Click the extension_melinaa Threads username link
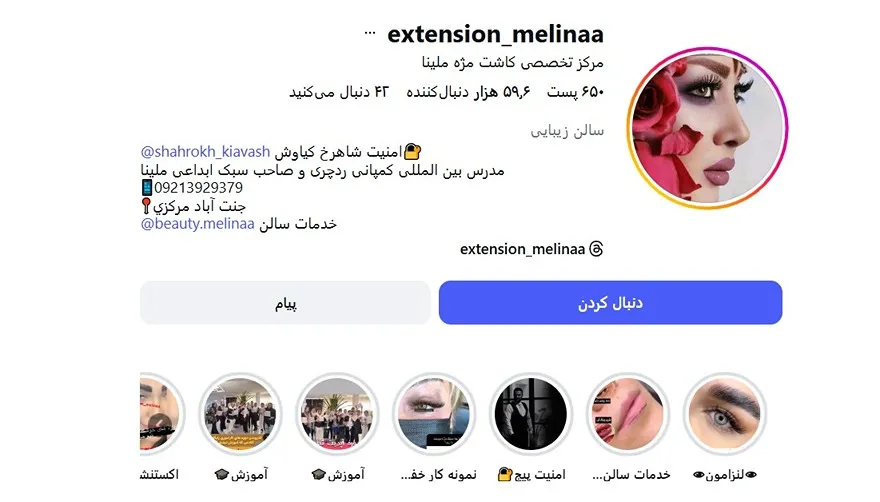This screenshot has height=502, width=880. point(522,249)
